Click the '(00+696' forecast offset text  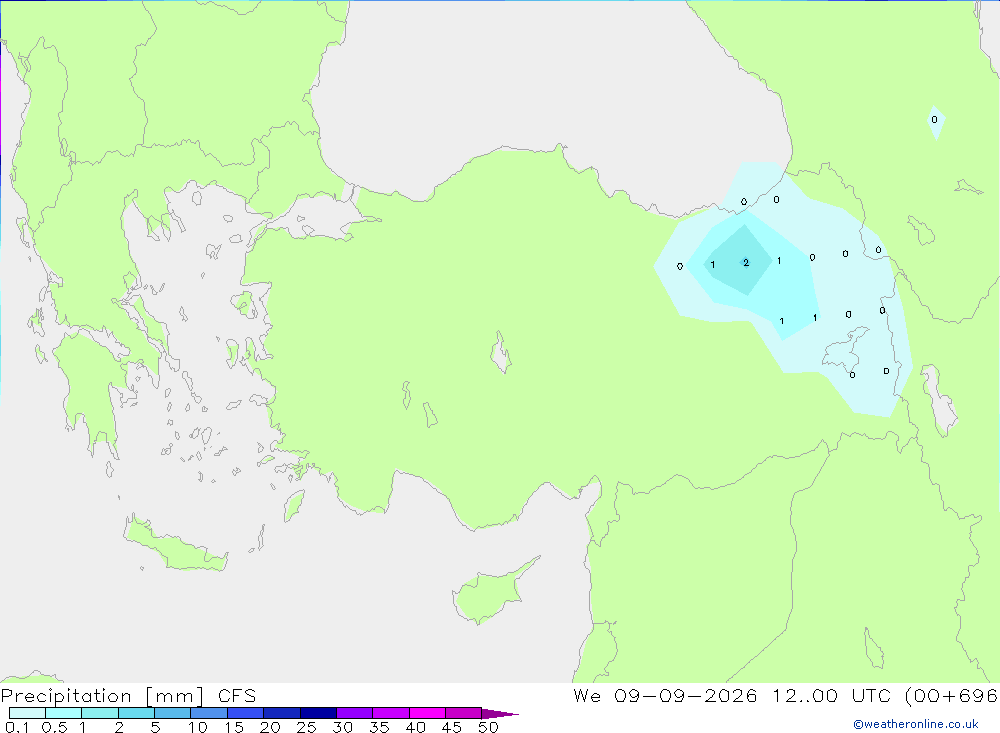click(952, 696)
